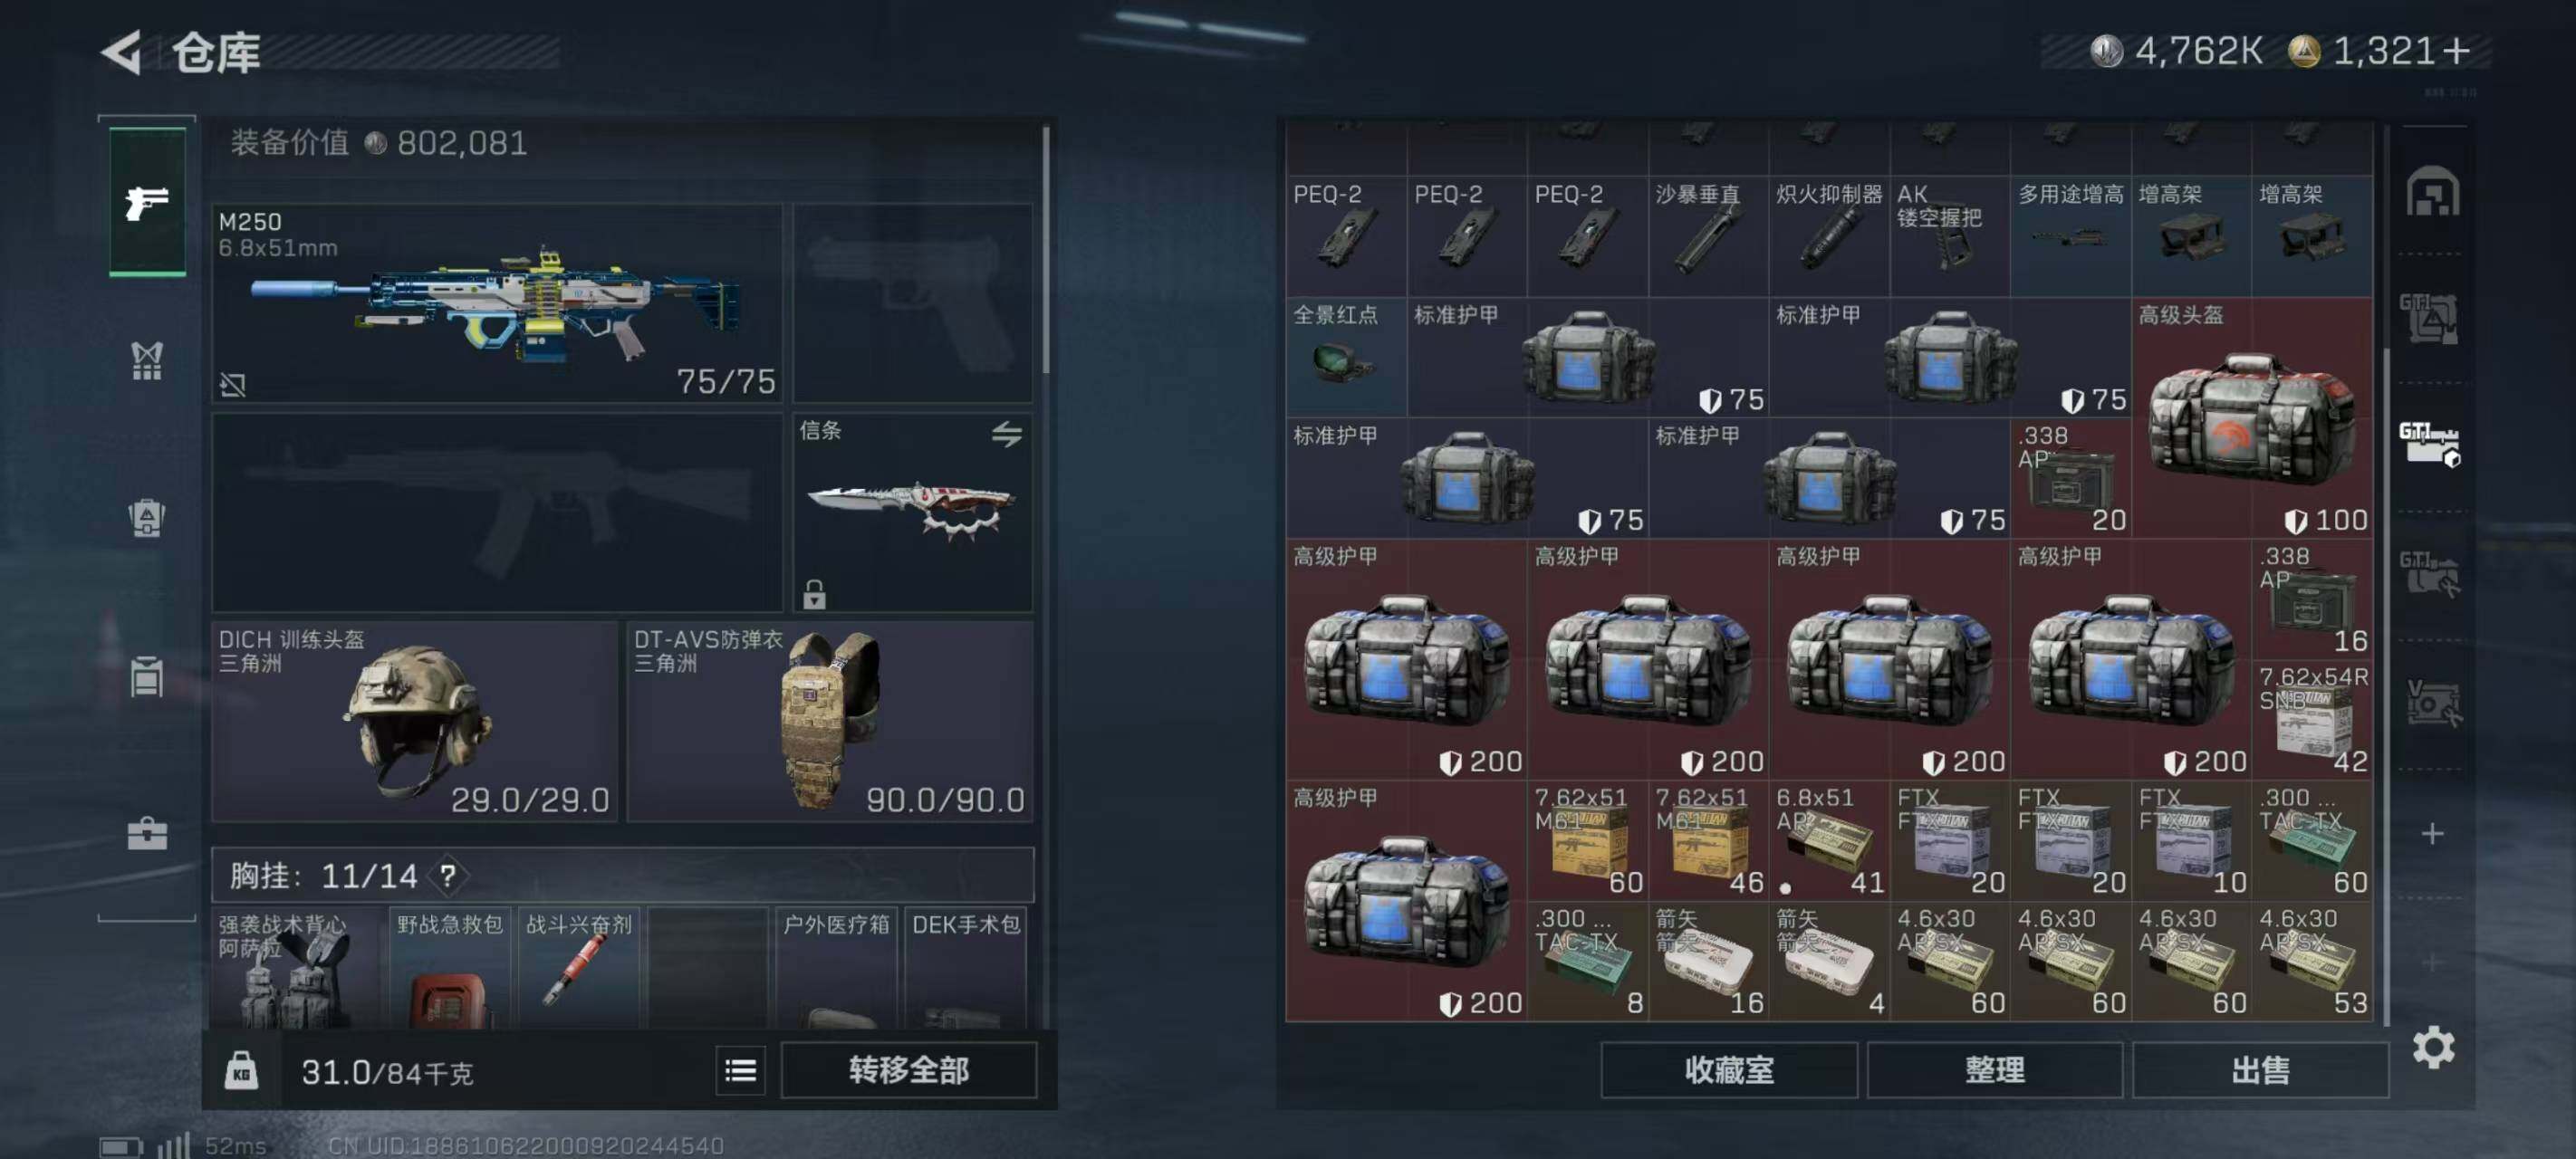
Task: Select the weapons pistol sidebar tab
Action: pyautogui.click(x=147, y=202)
